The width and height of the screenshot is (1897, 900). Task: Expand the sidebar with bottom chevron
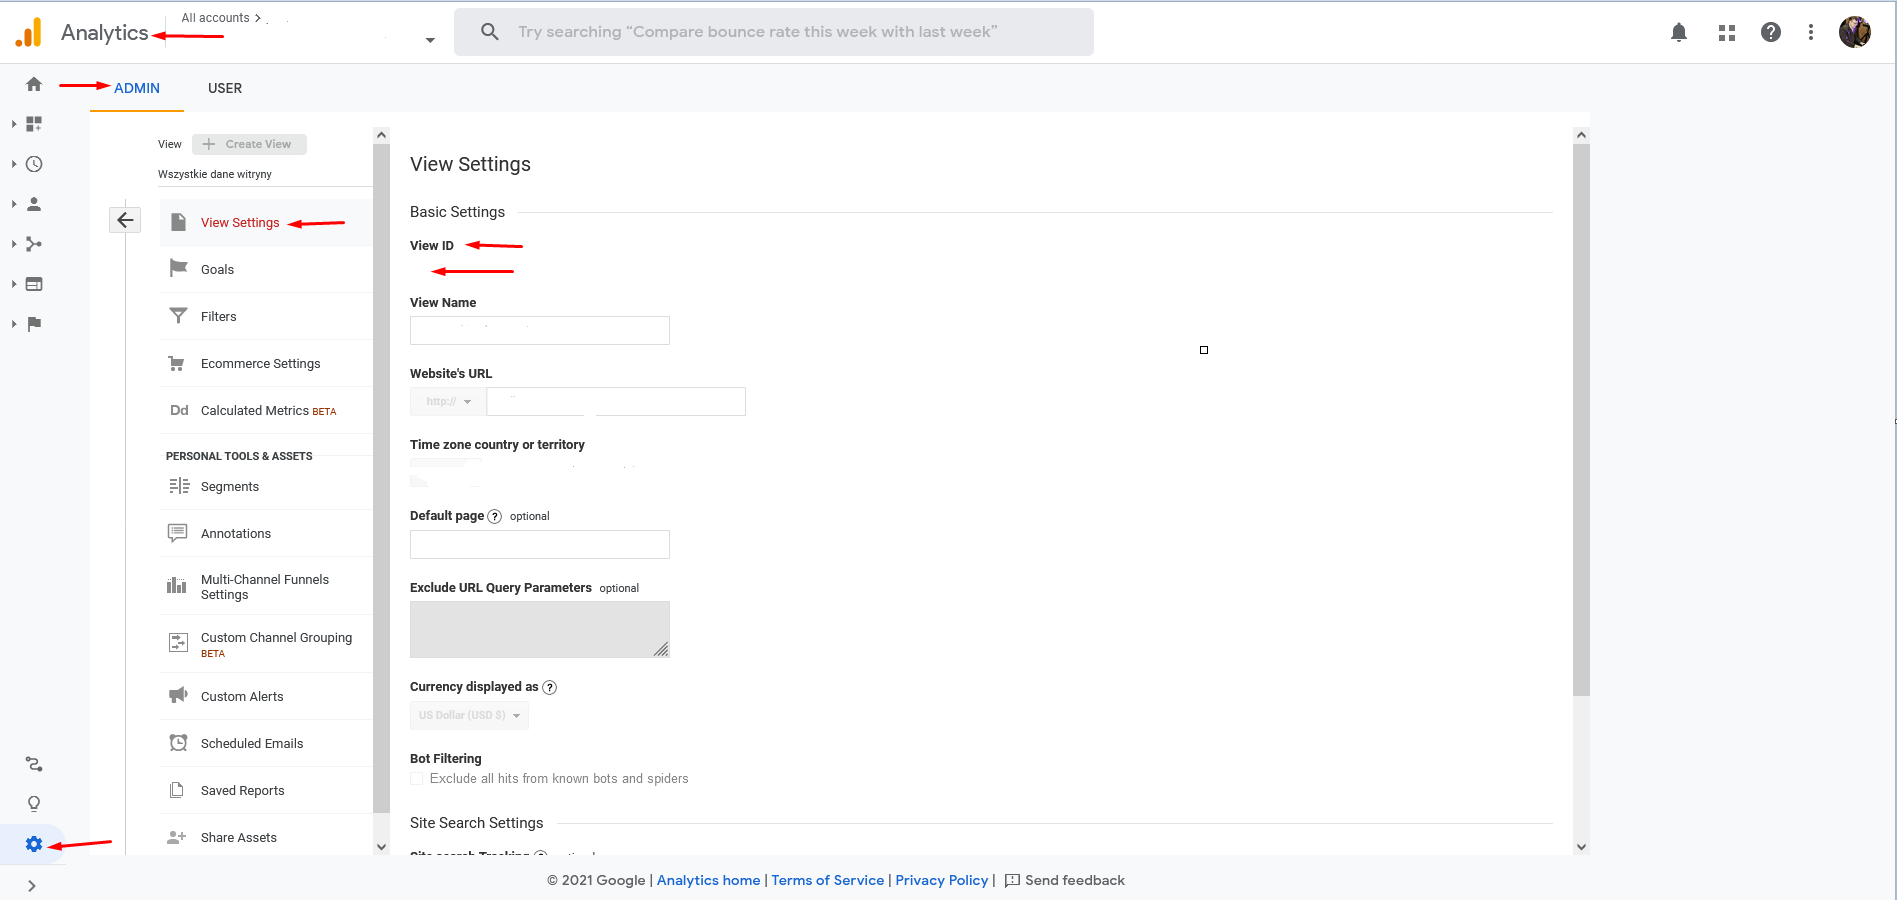[32, 886]
